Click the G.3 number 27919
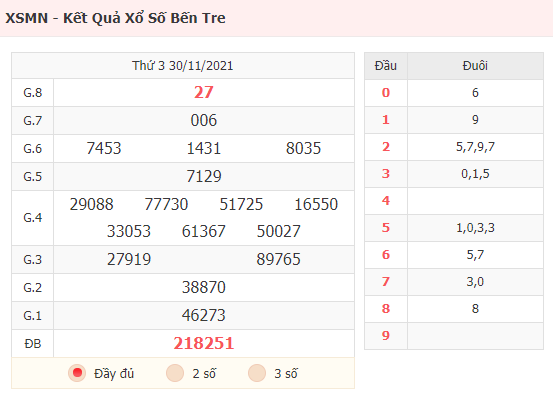 (x=129, y=259)
